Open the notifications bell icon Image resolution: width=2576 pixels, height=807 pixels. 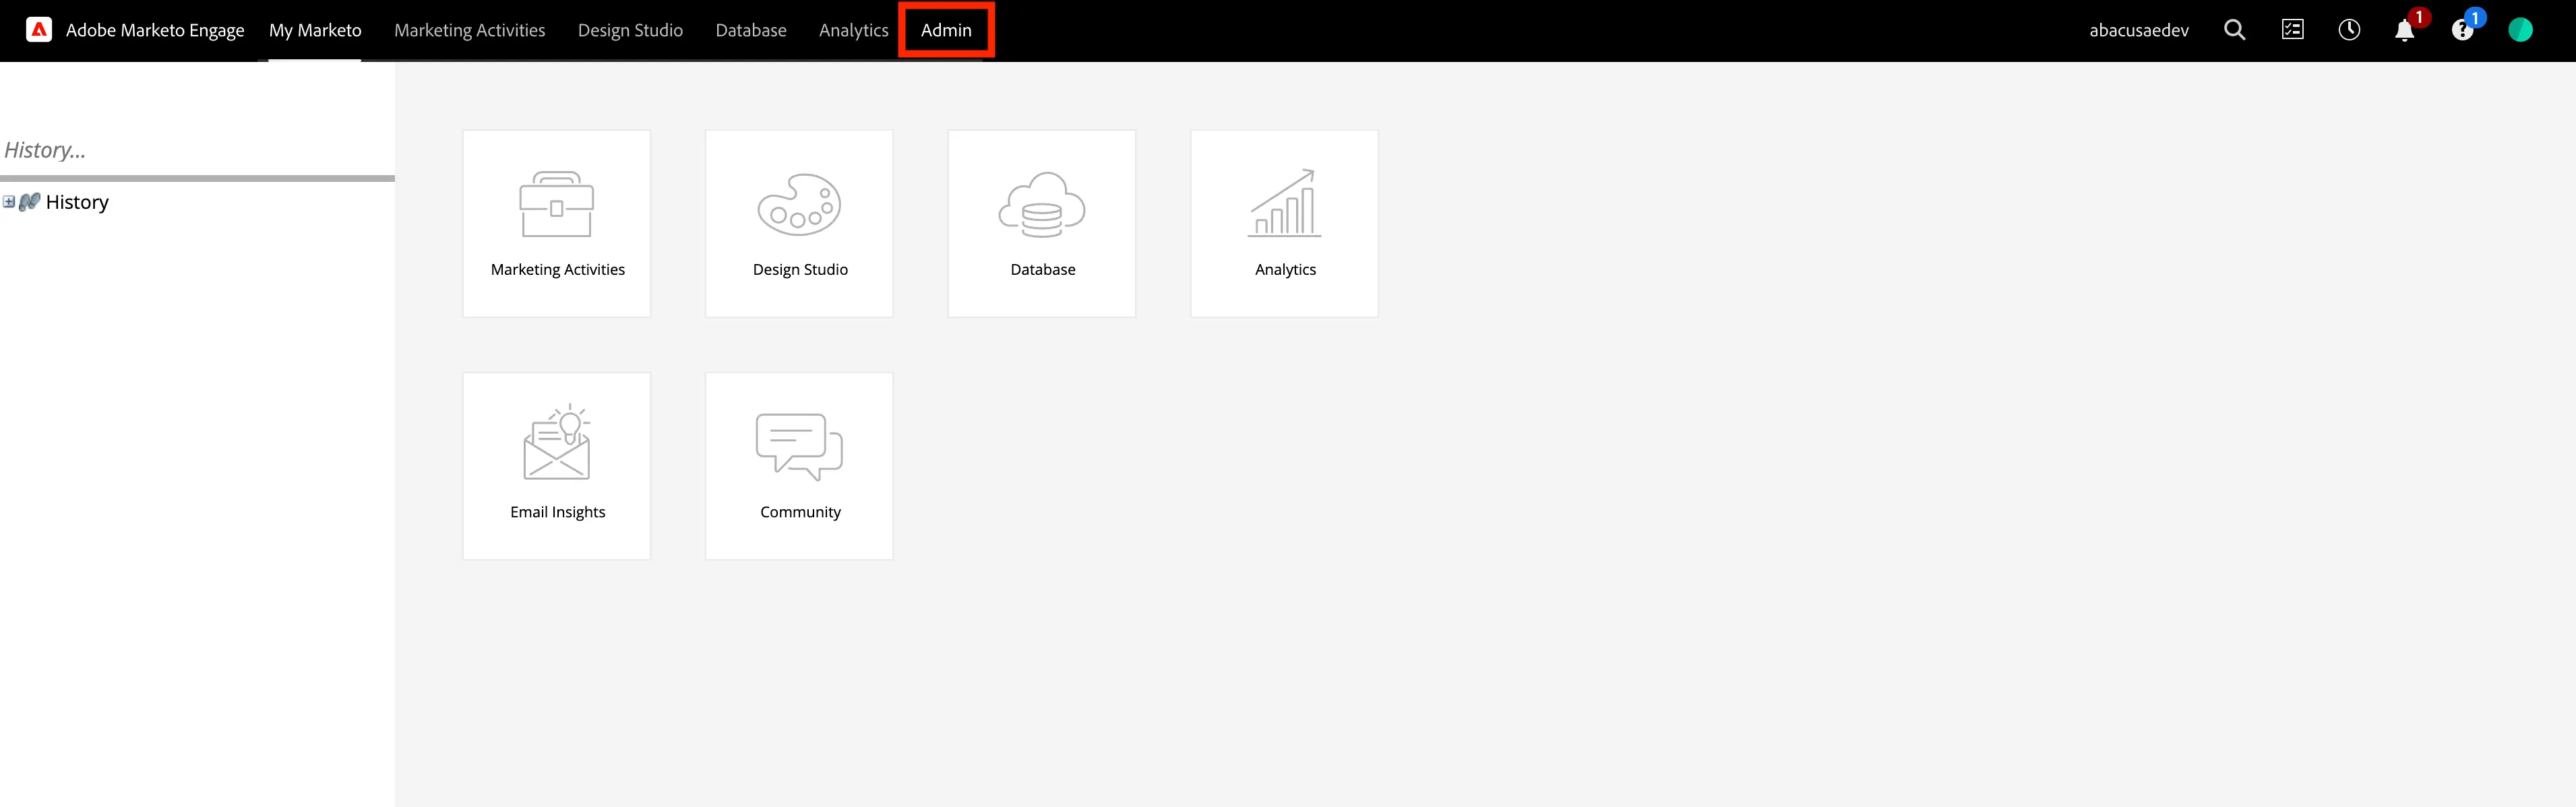pyautogui.click(x=2405, y=31)
